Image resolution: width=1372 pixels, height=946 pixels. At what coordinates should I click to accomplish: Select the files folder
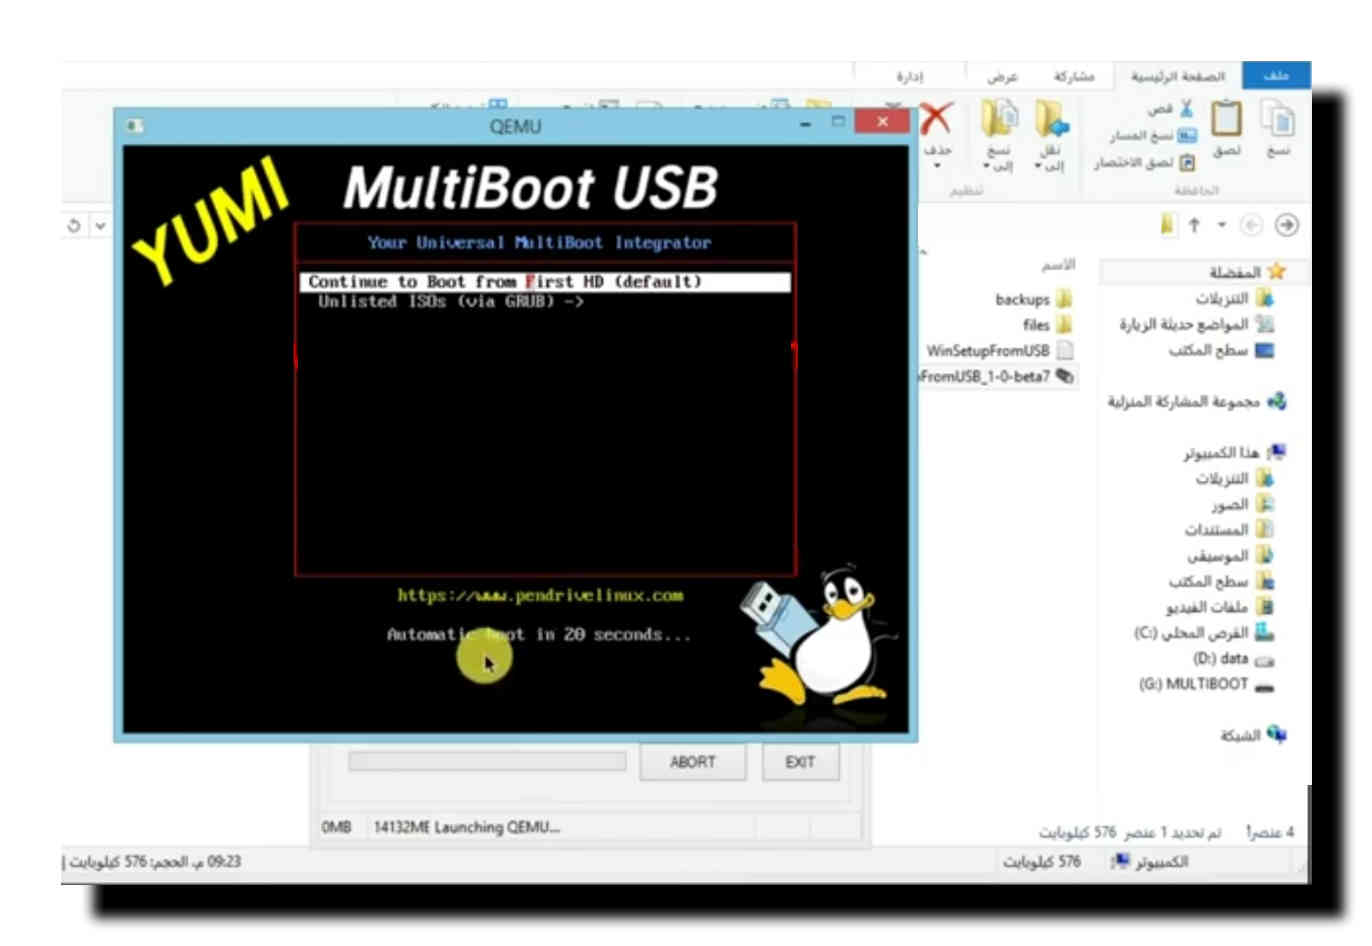pyautogui.click(x=1047, y=325)
